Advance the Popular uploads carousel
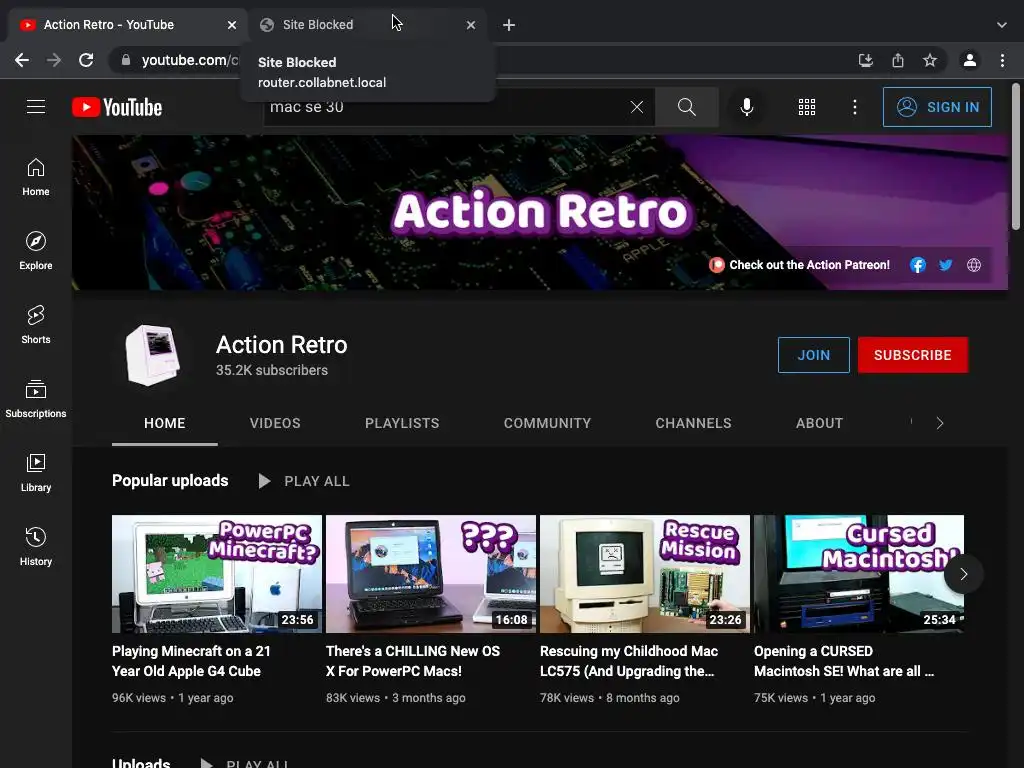 pyautogui.click(x=963, y=574)
